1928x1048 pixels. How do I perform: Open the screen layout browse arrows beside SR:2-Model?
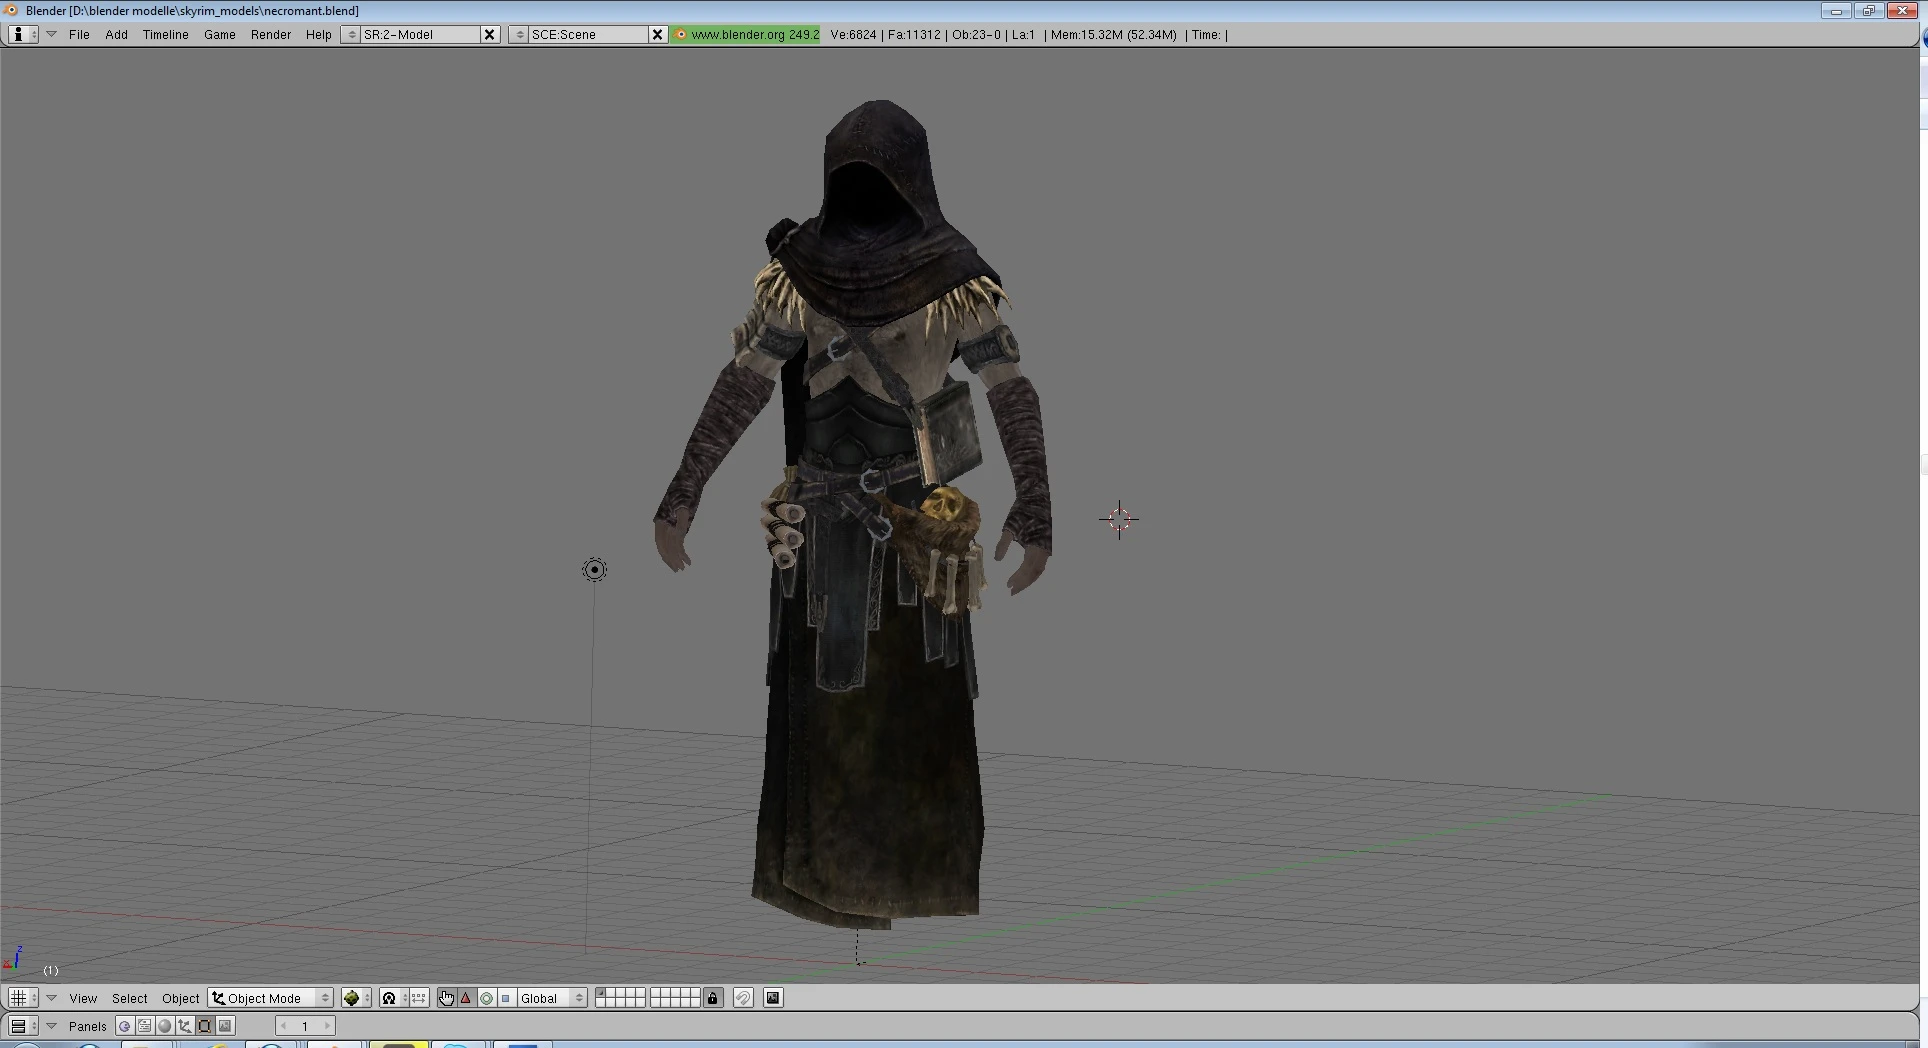pos(351,34)
